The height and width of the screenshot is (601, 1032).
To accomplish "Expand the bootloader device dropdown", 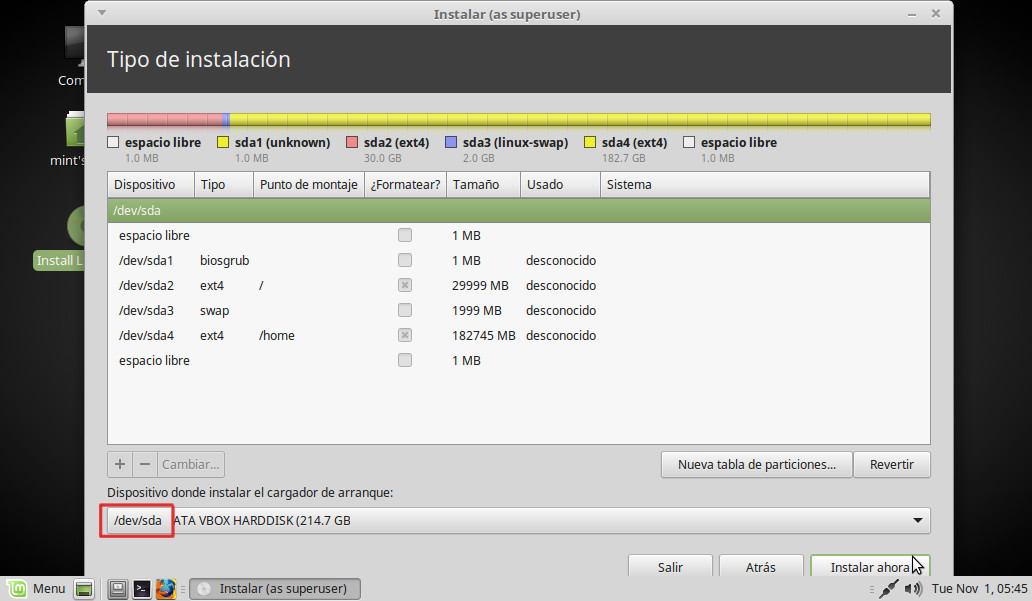I will 917,521.
